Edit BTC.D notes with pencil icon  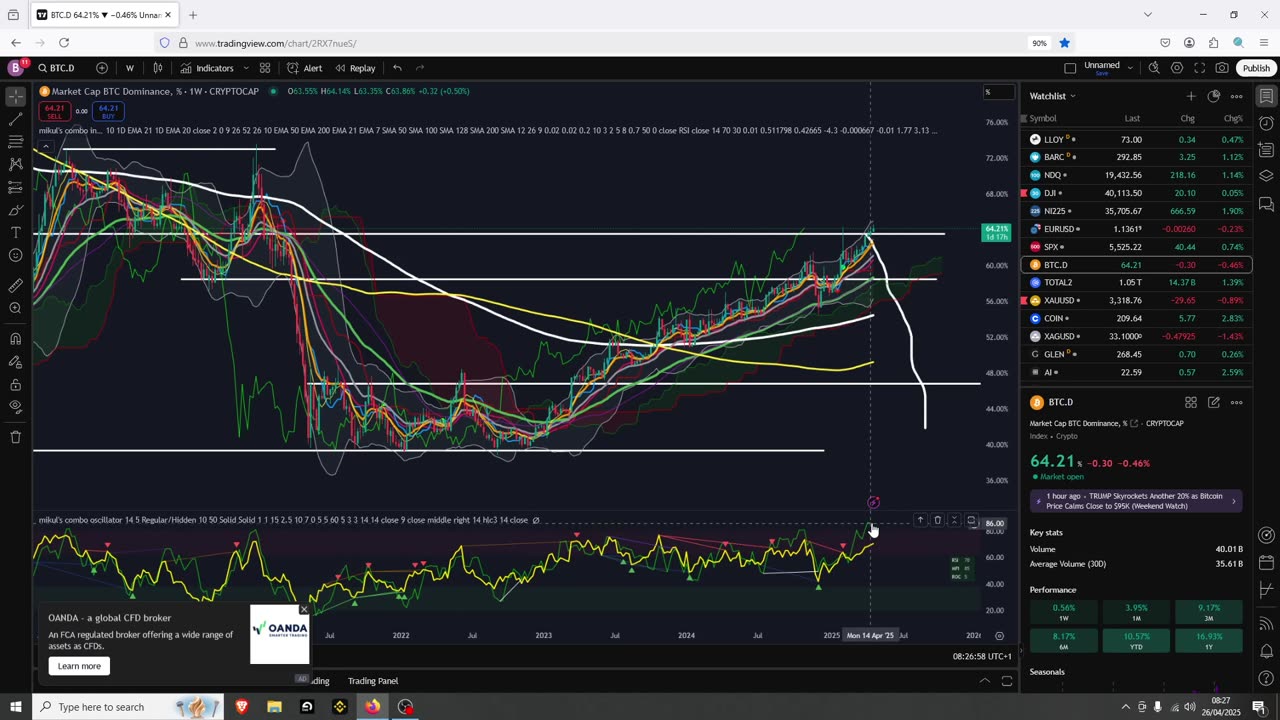1214,402
